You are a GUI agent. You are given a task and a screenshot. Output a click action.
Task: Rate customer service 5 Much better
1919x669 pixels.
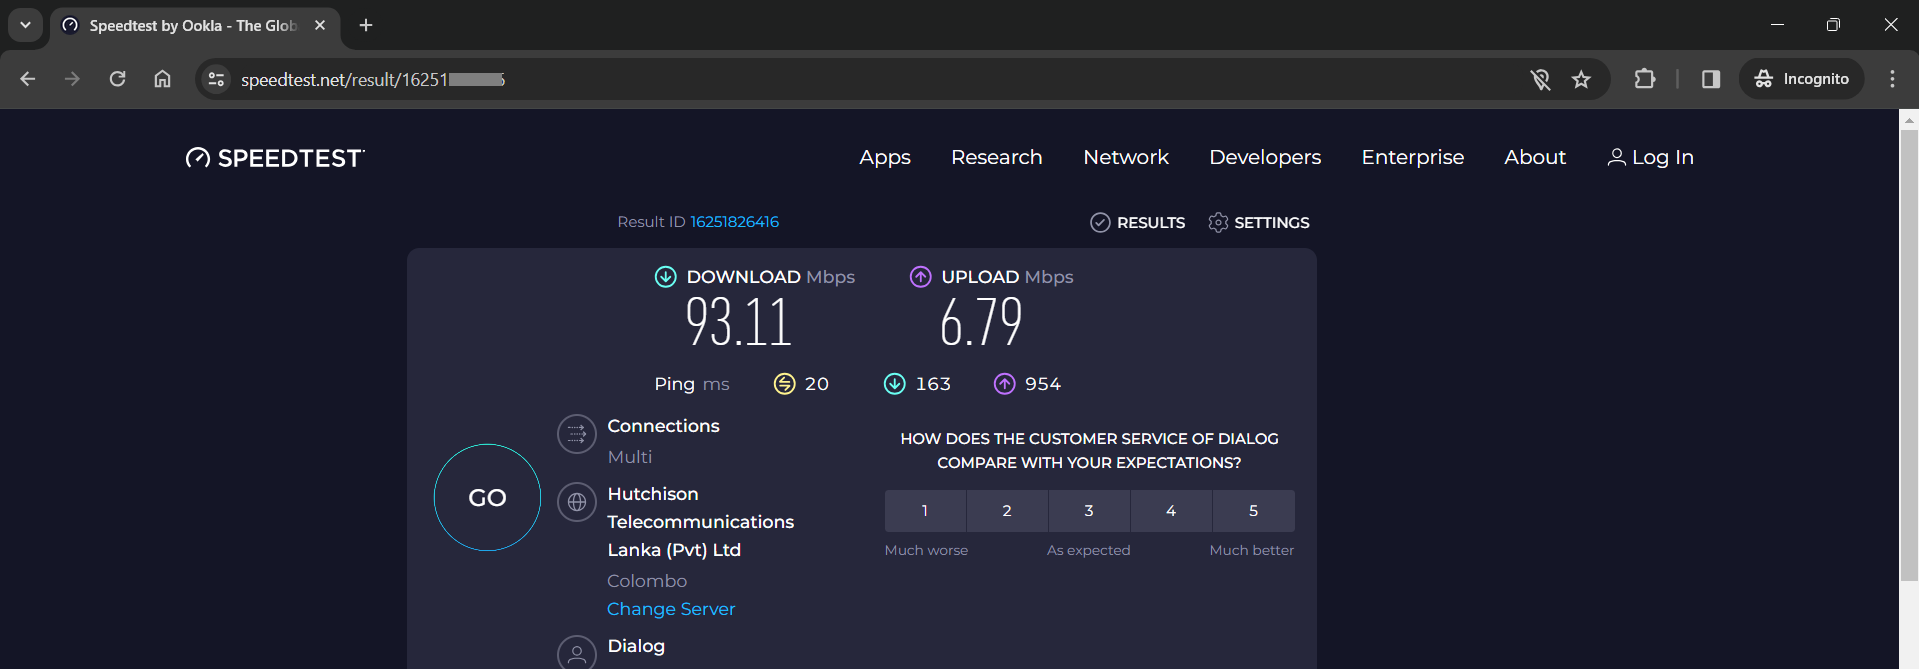(1254, 511)
